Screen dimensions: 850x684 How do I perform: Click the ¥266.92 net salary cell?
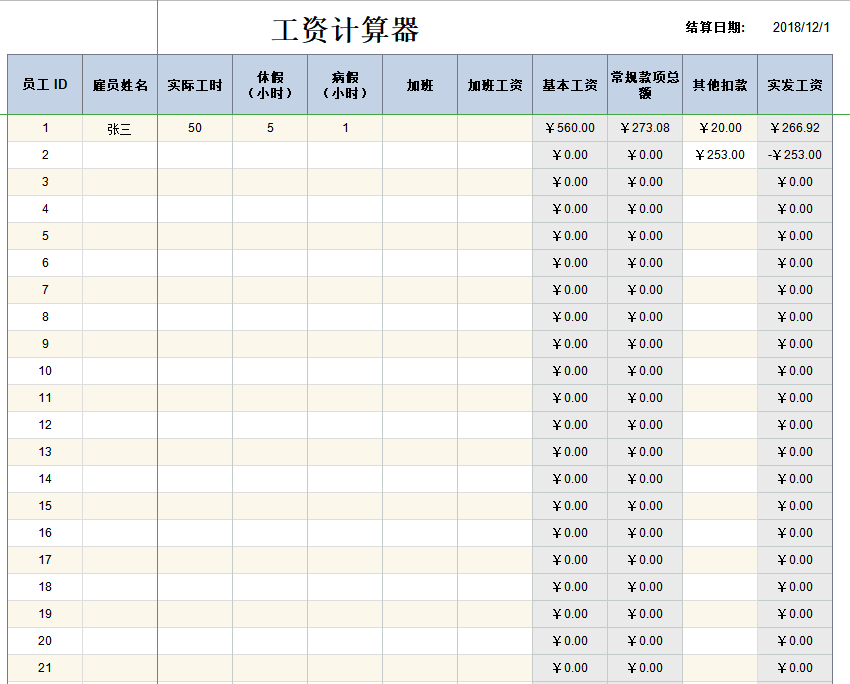tap(795, 128)
